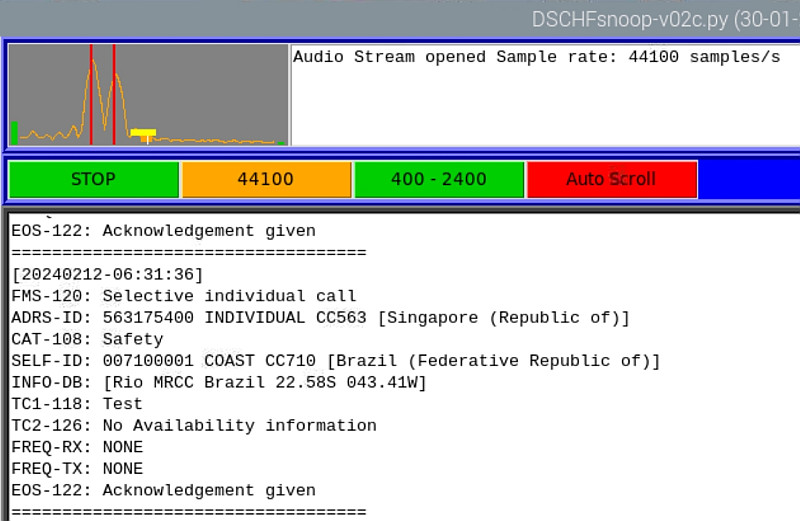Click the tallest orange peak in spectrum graph
The height and width of the screenshot is (521, 800).
tap(94, 62)
